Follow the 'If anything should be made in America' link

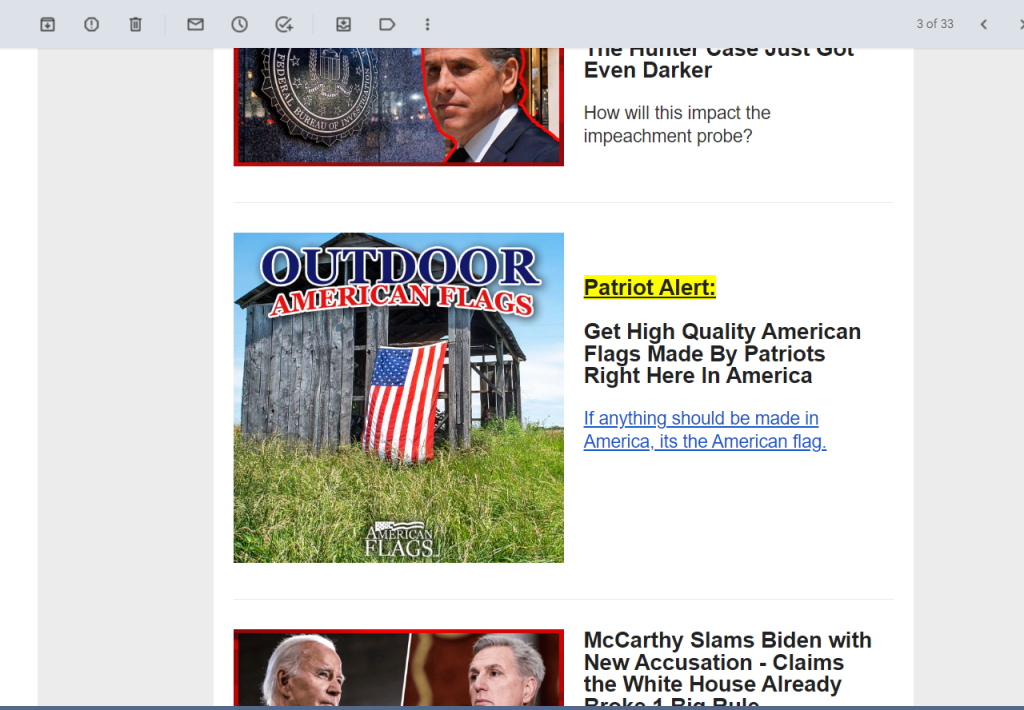(x=705, y=430)
